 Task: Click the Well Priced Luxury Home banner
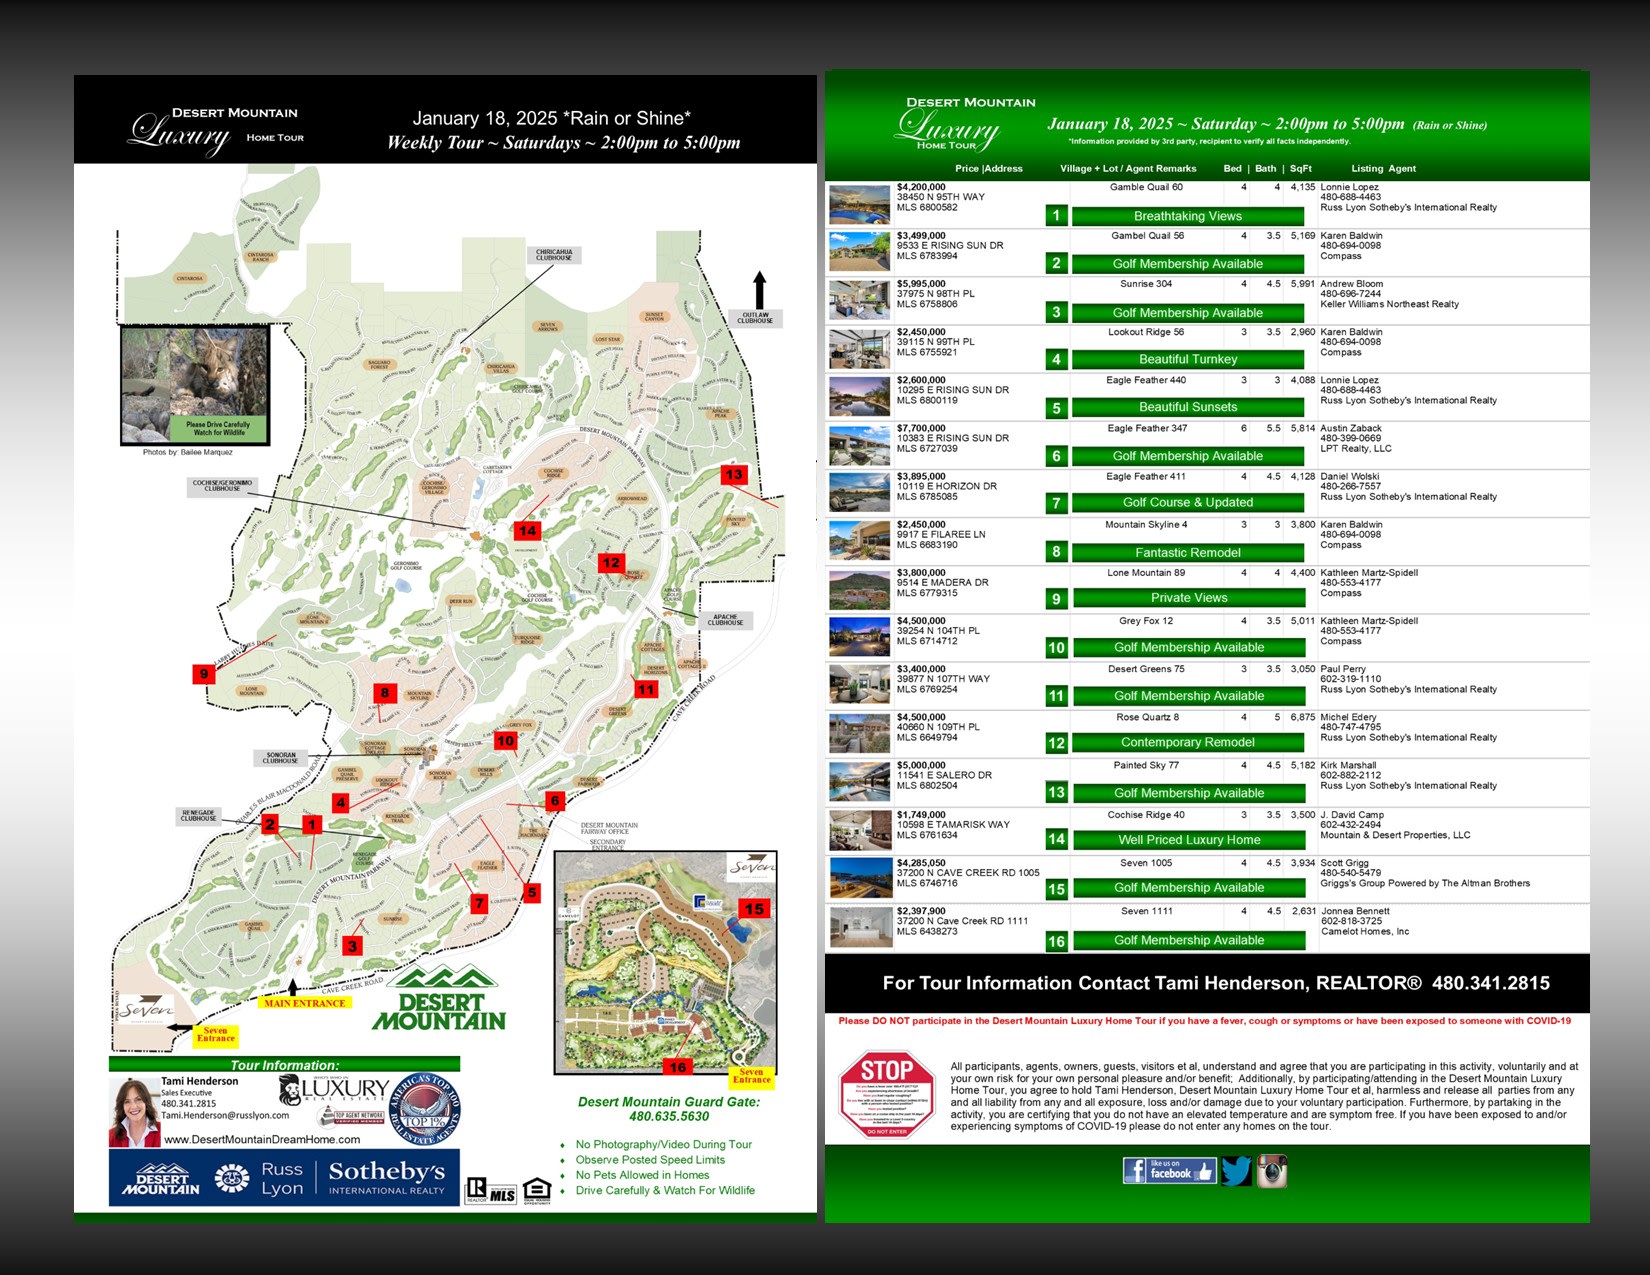[x=1188, y=840]
